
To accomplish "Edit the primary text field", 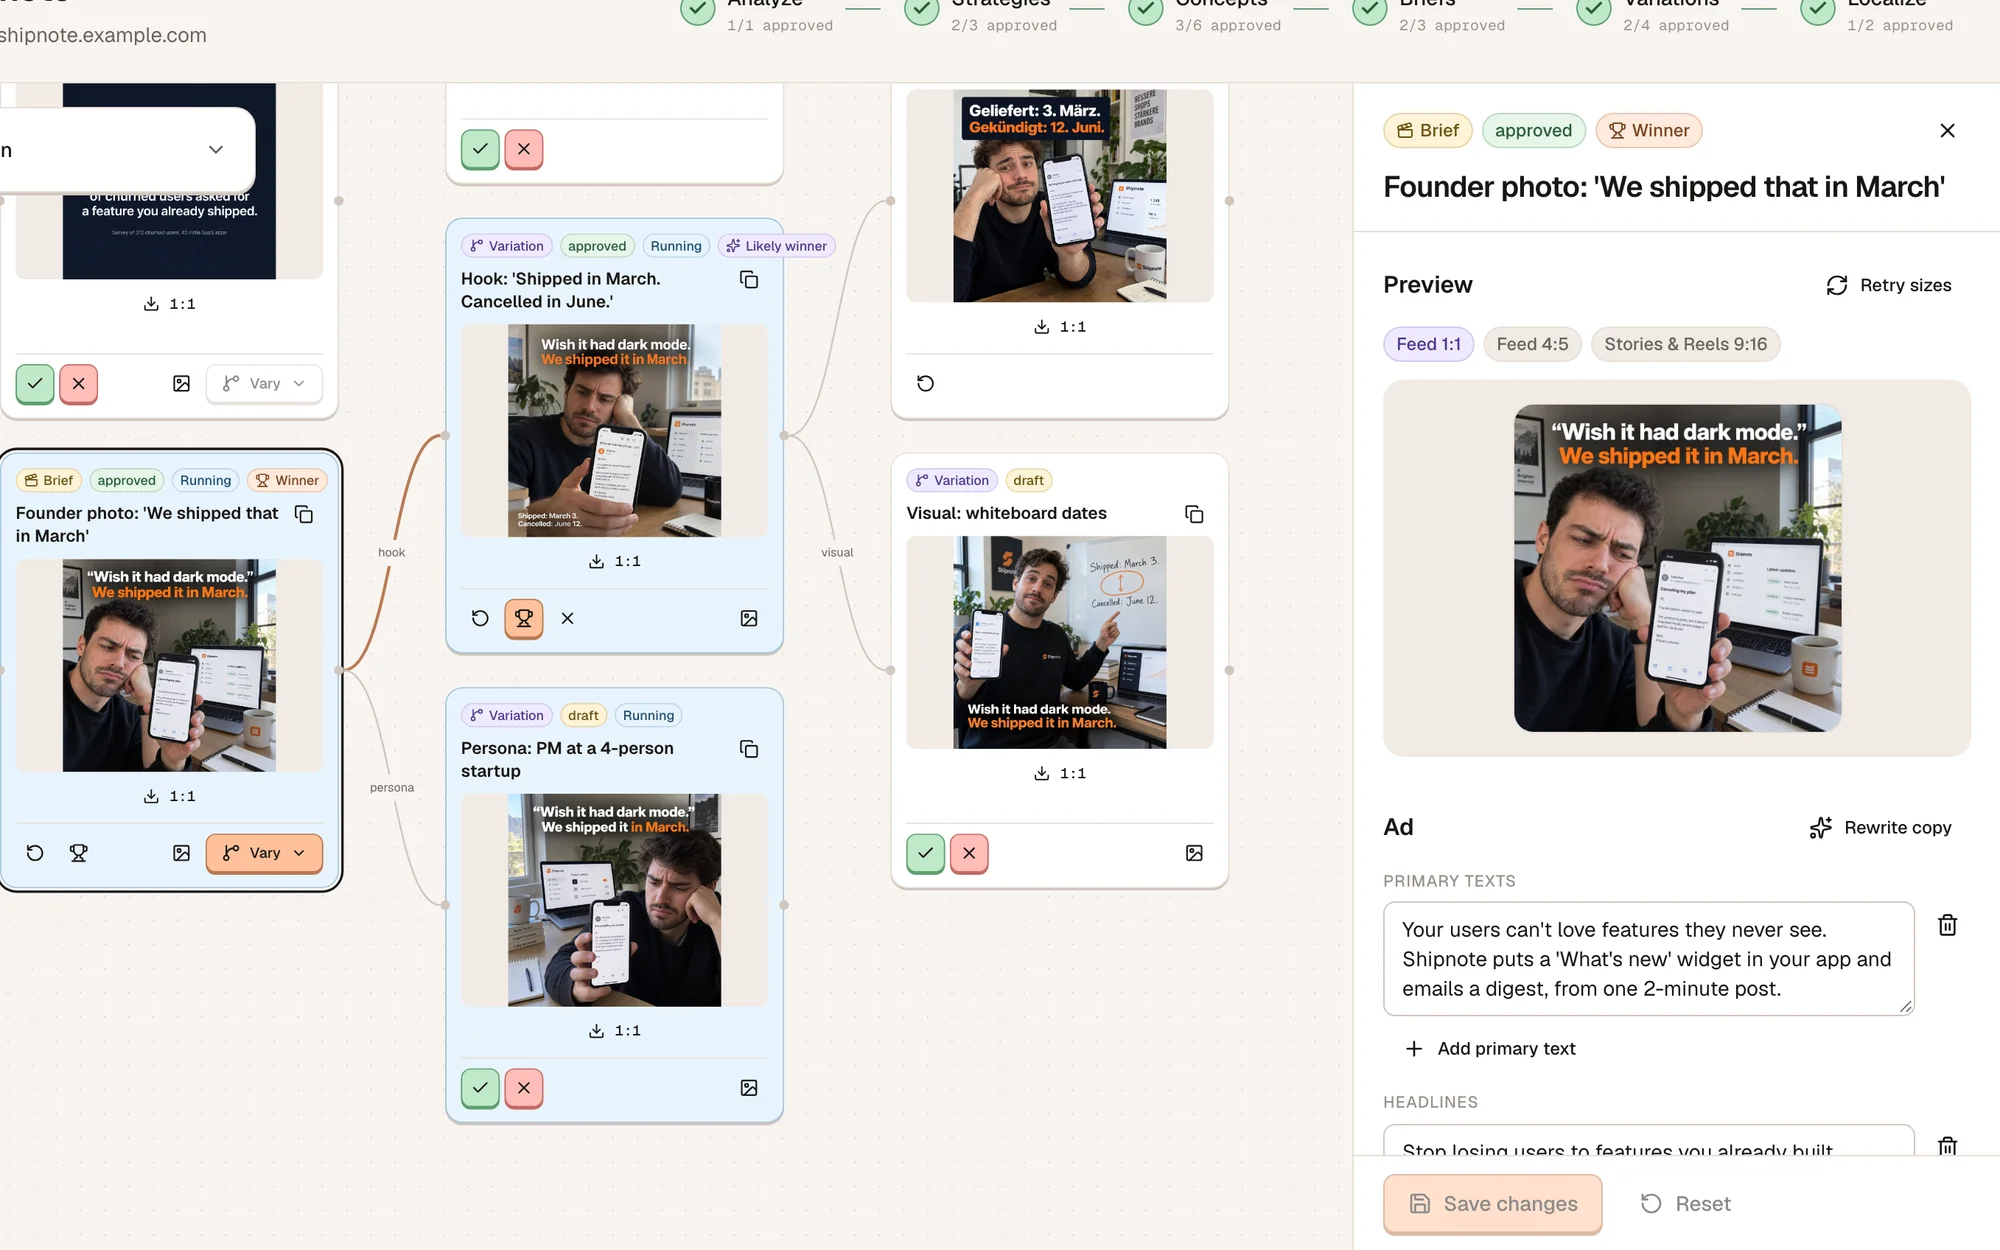I will [x=1648, y=959].
